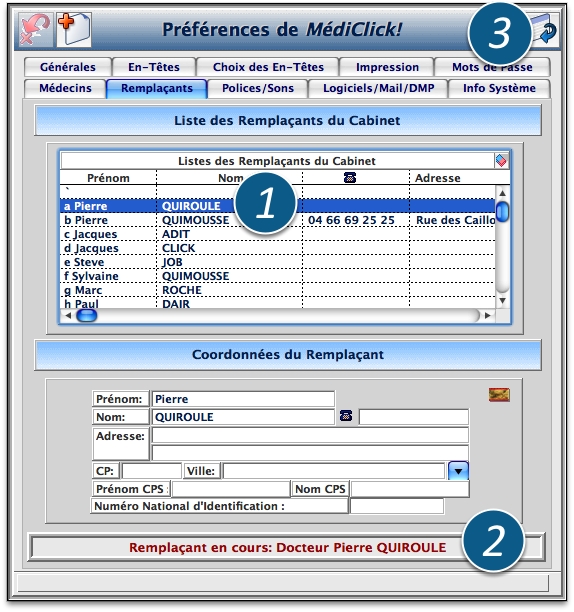Select the row b Pierre QUIMOUSSE
The image size is (574, 612).
click(277, 220)
